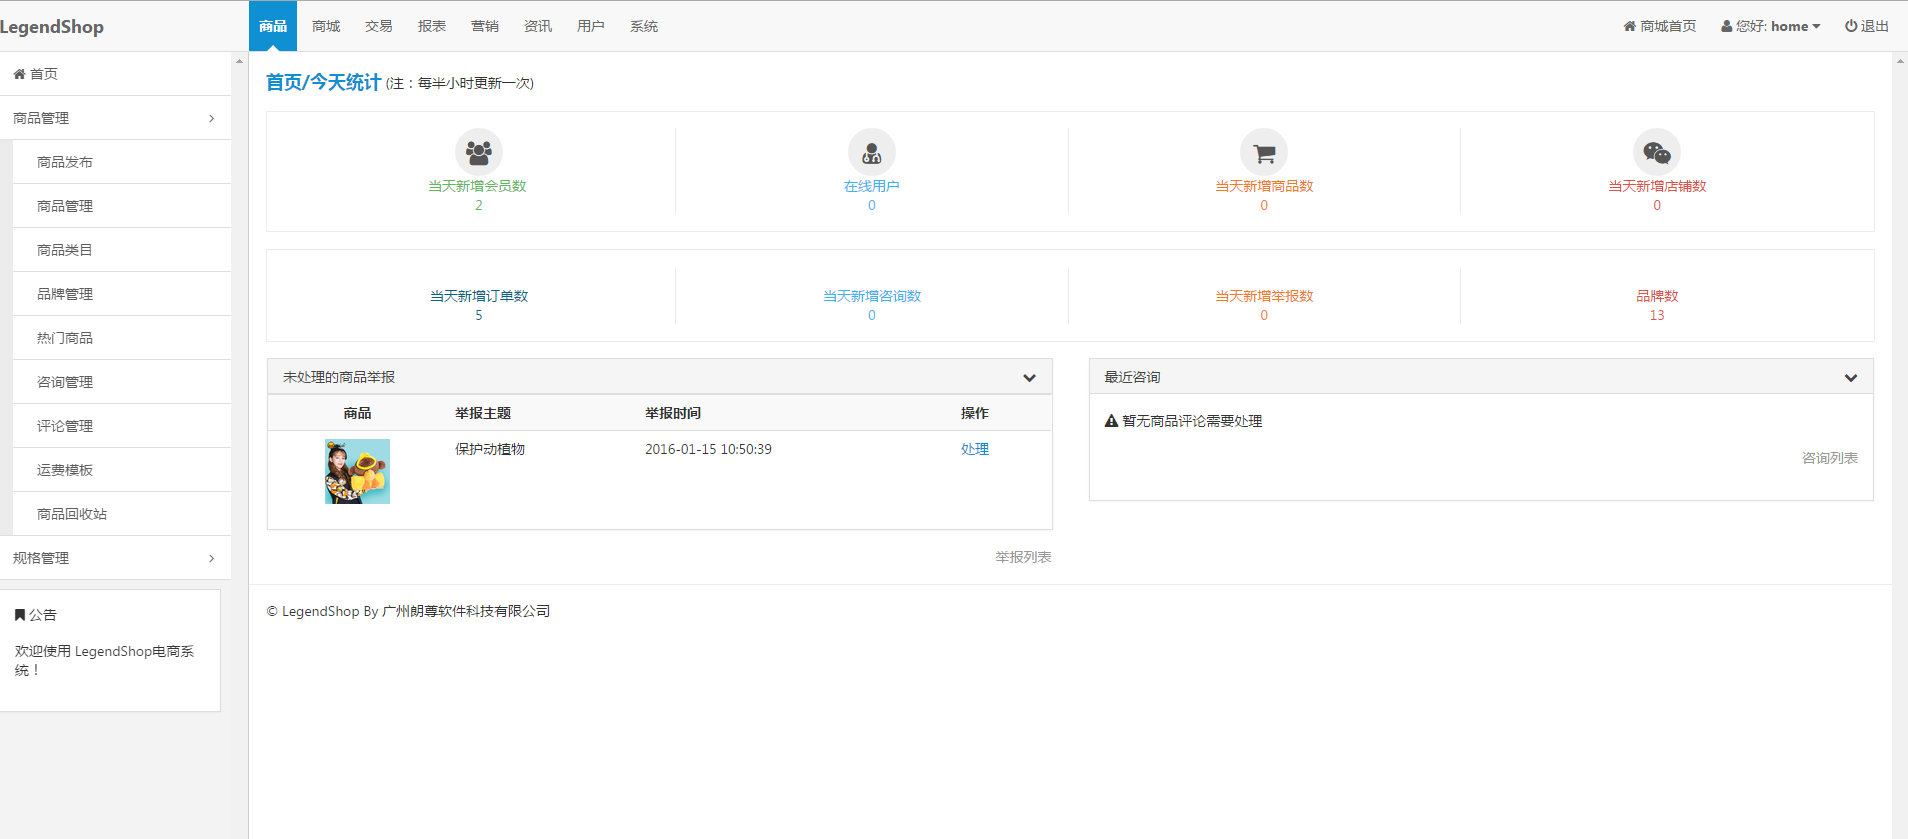
Task: Open the home user dropdown caret
Action: point(1816,27)
